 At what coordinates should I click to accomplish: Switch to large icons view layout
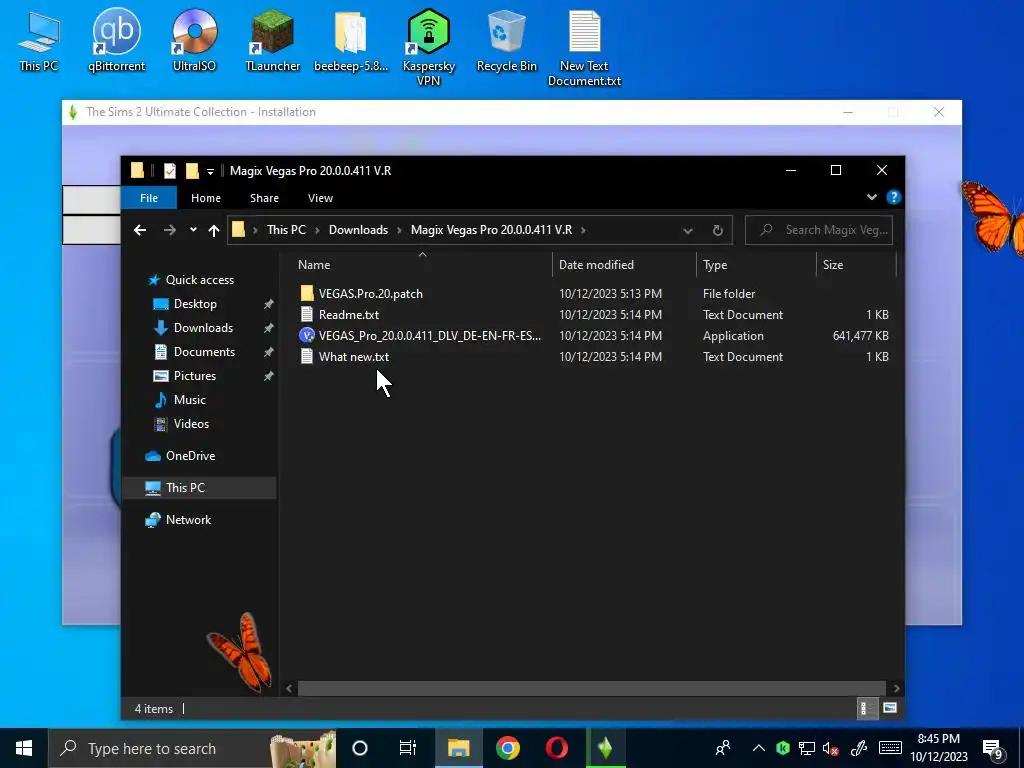pos(889,708)
